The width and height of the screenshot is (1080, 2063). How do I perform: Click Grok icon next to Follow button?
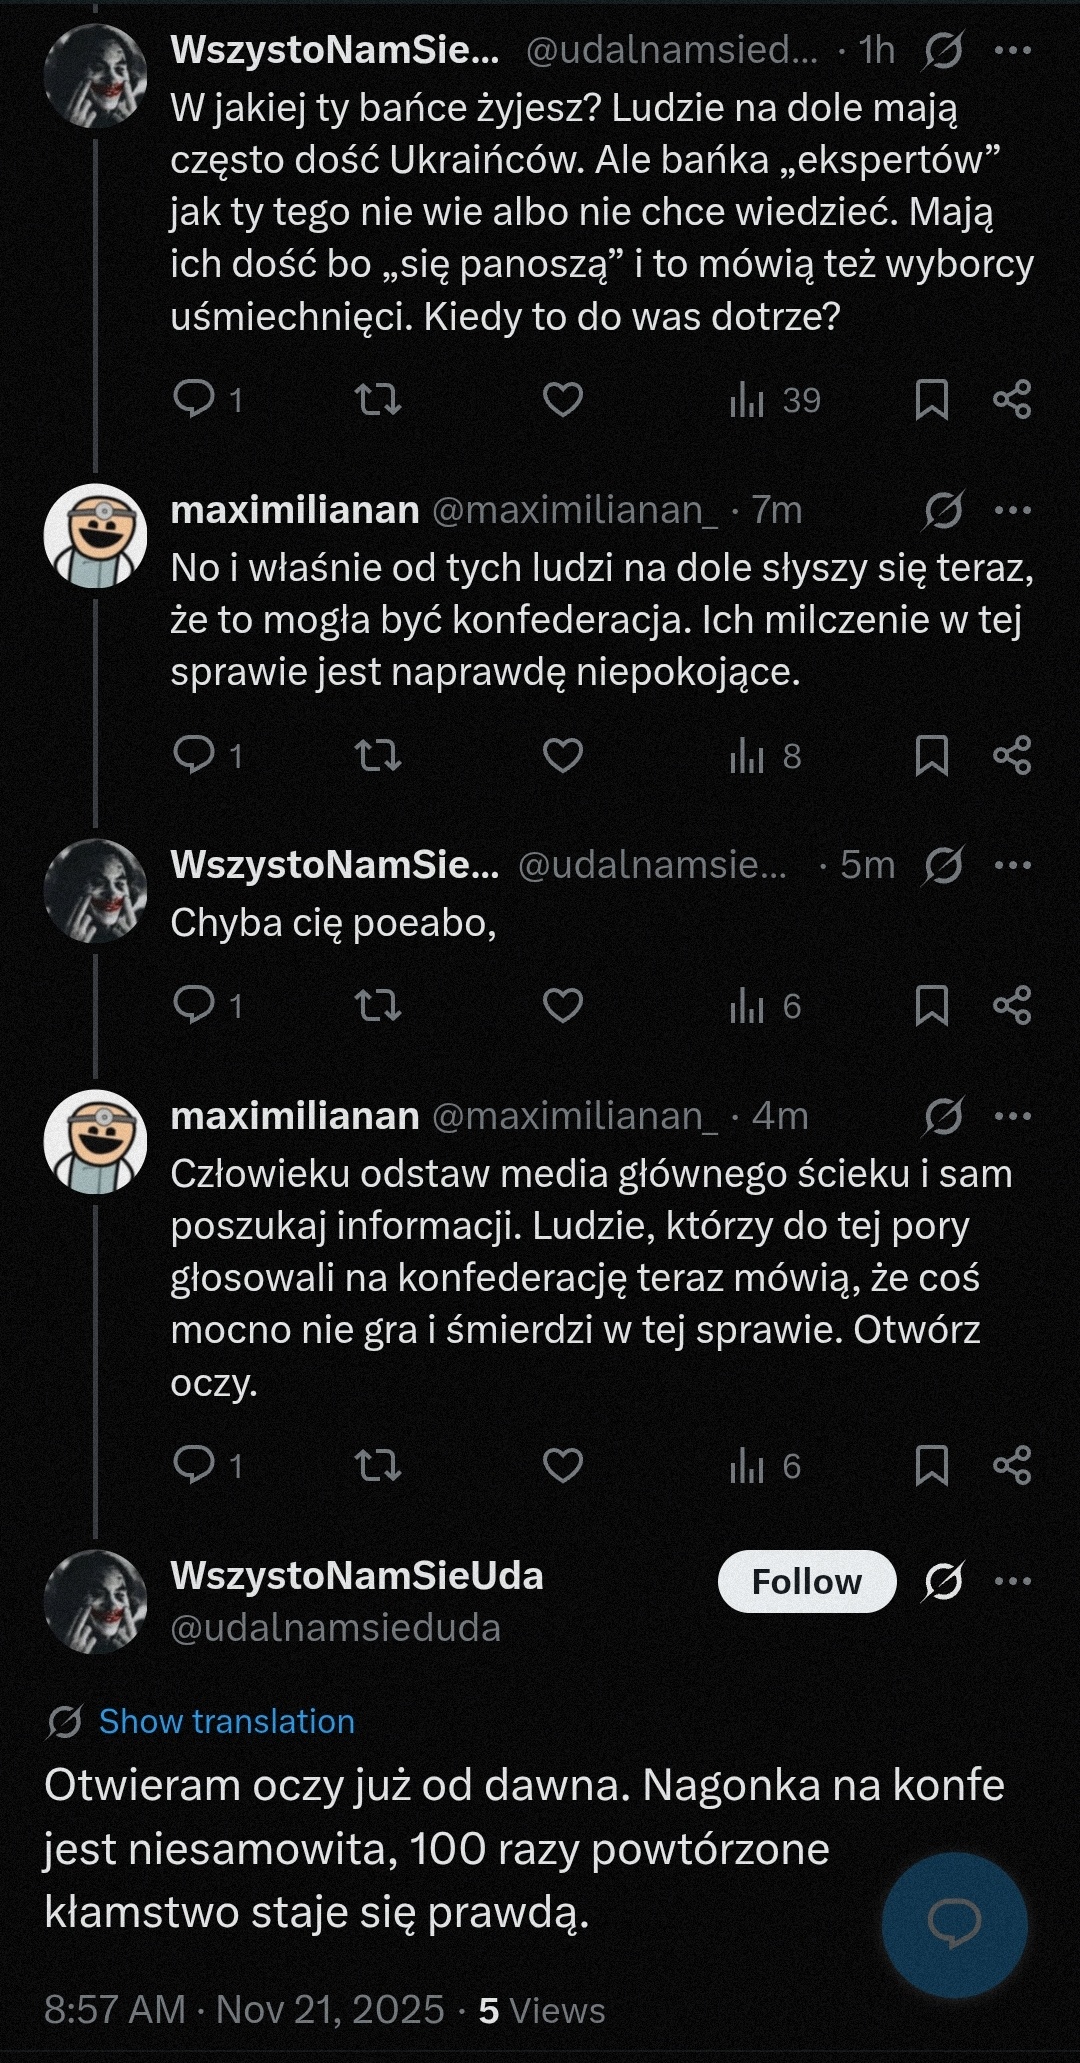click(x=943, y=1581)
